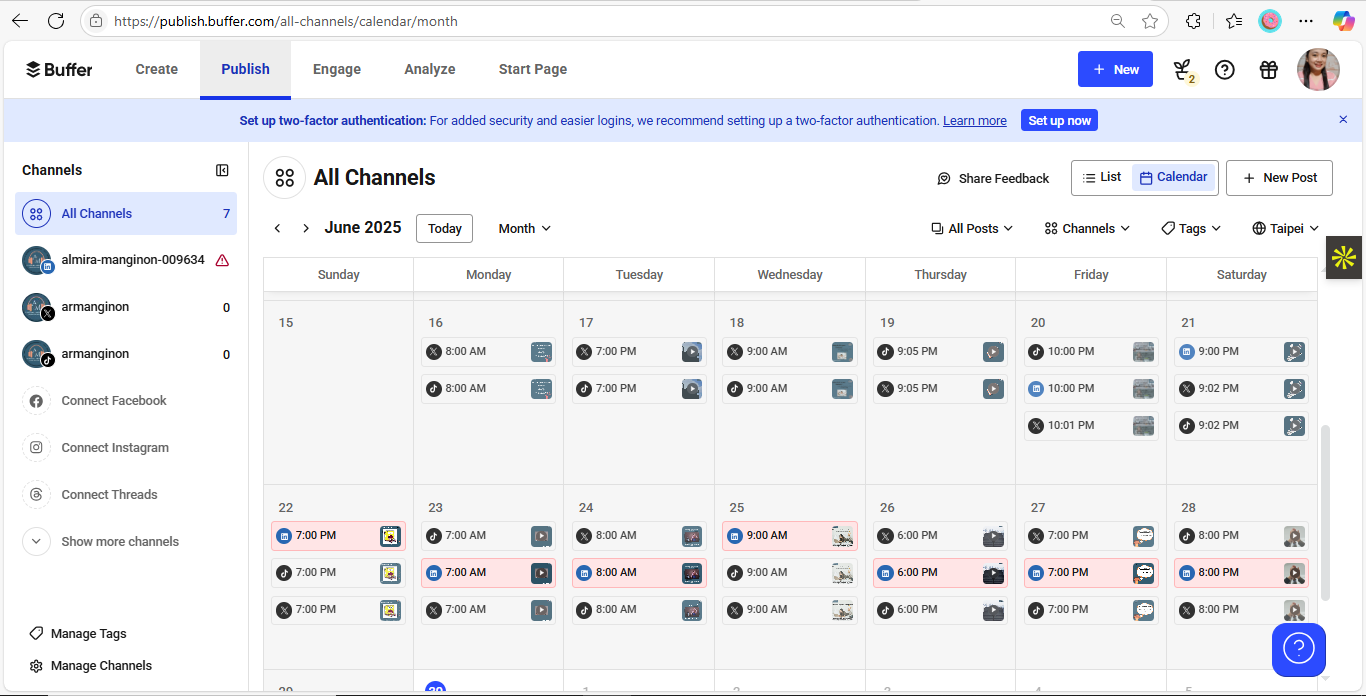Open the All Posts filter dropdown
This screenshot has height=696, width=1366.
pyautogui.click(x=971, y=228)
